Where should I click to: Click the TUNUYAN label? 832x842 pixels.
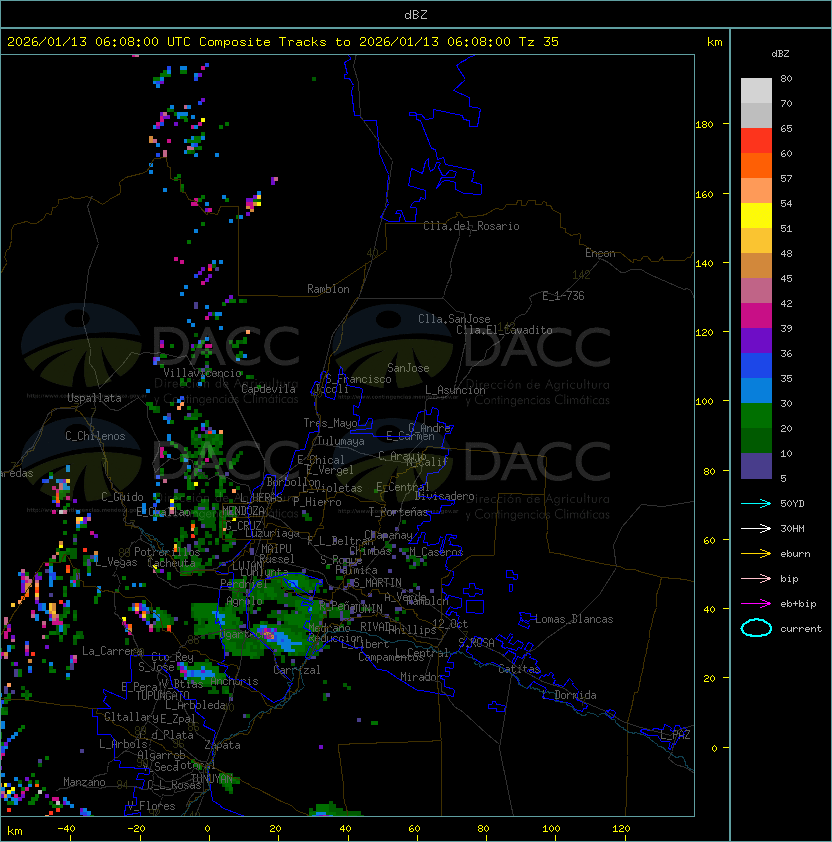click(x=212, y=779)
